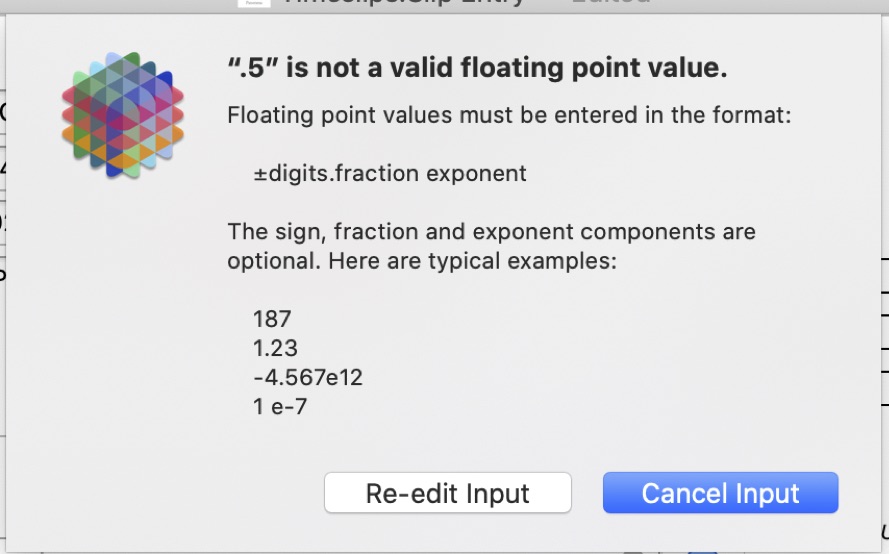Click the "±digits.fraction" format text
This screenshot has height=554, width=889.
tap(336, 173)
